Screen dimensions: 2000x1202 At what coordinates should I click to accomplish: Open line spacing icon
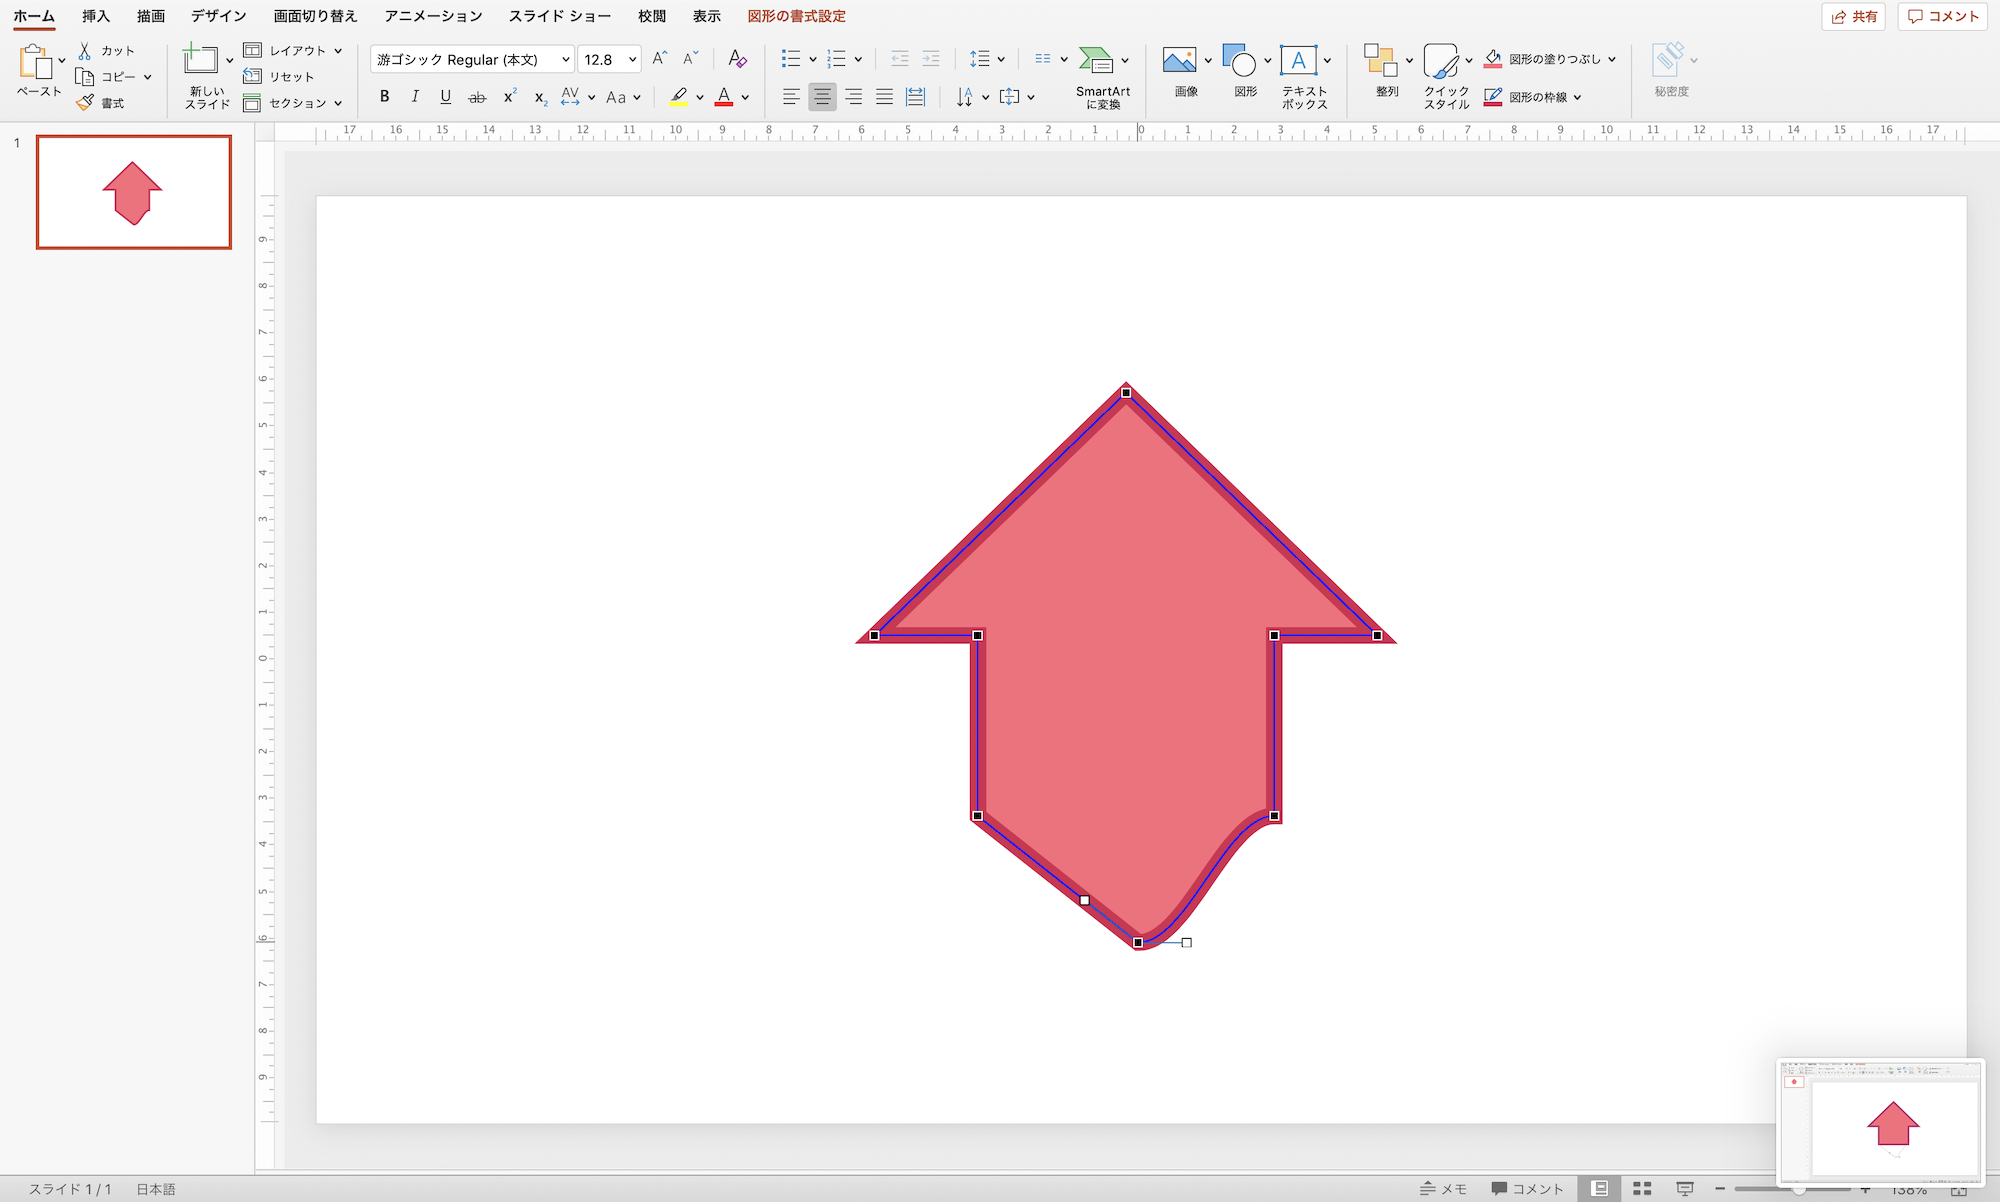980,59
